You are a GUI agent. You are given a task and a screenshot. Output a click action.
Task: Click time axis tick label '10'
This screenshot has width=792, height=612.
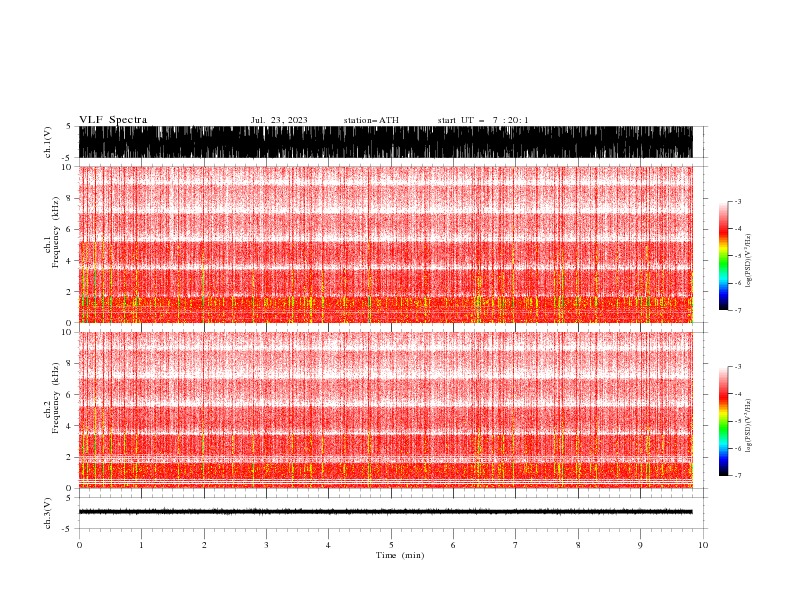point(703,545)
